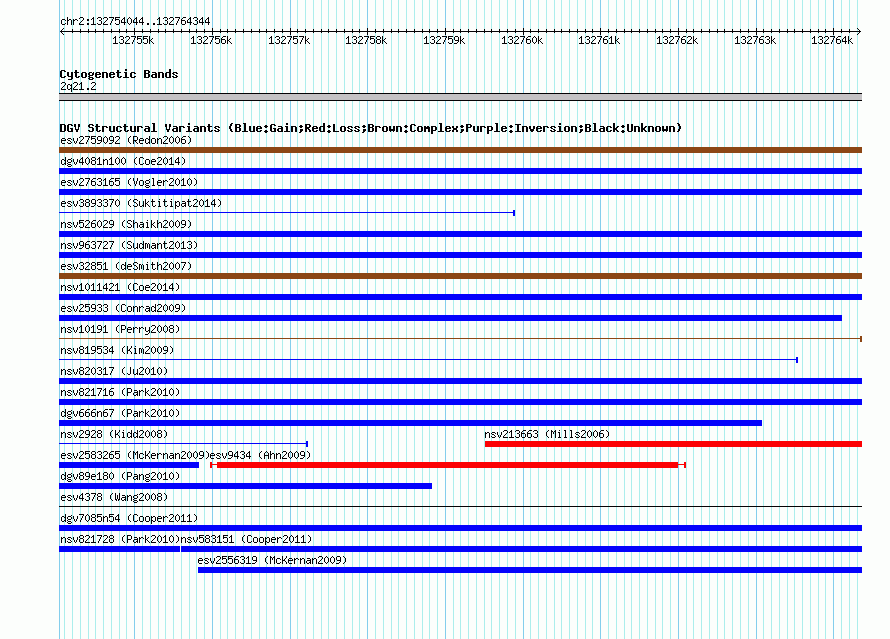The image size is (890, 639).
Task: Select the esv2556319 (McKernan2009) label
Action: point(272,560)
